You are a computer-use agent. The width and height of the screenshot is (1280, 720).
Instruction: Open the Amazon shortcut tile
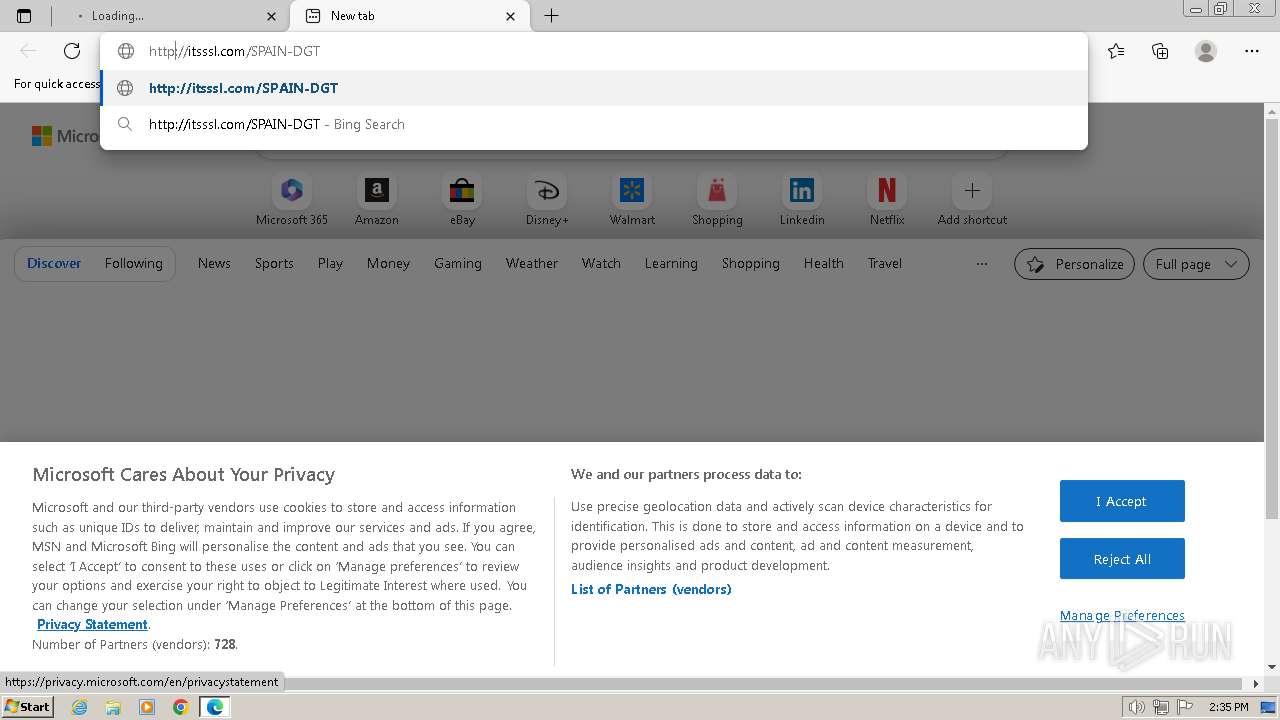[377, 200]
